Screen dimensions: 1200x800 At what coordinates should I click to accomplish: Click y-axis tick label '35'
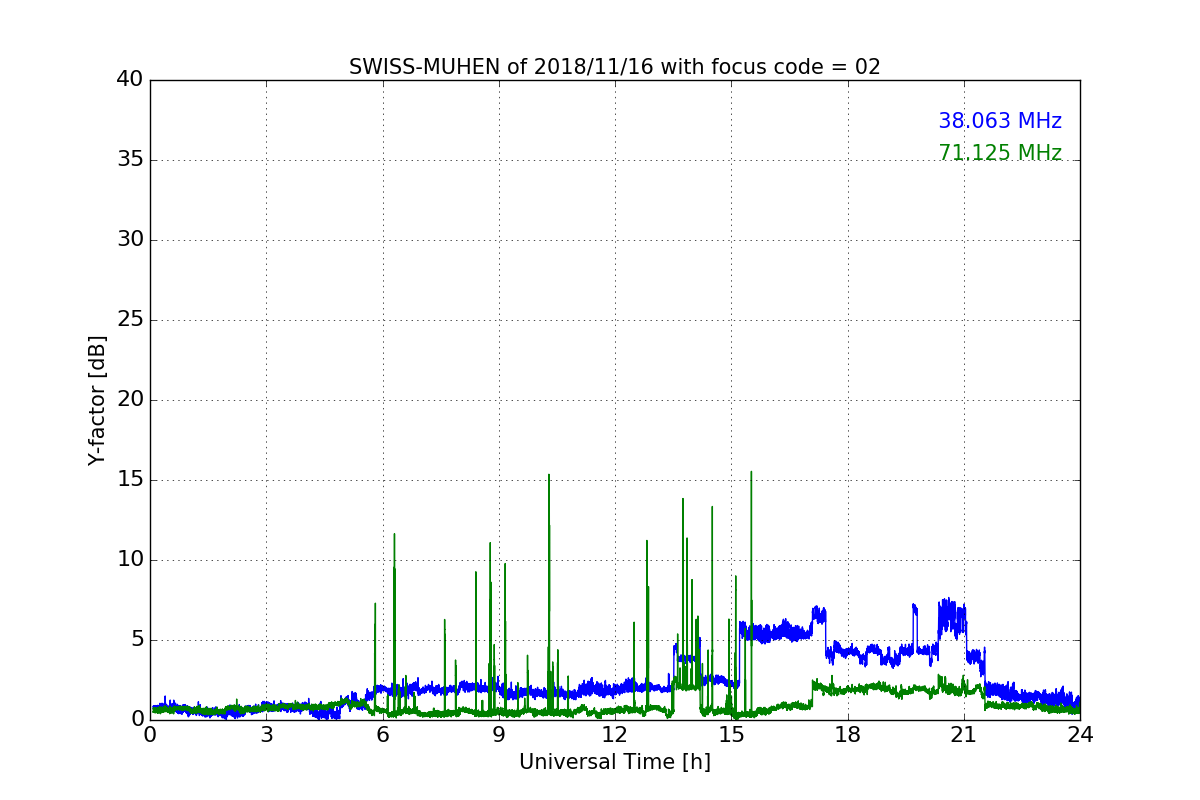130,160
